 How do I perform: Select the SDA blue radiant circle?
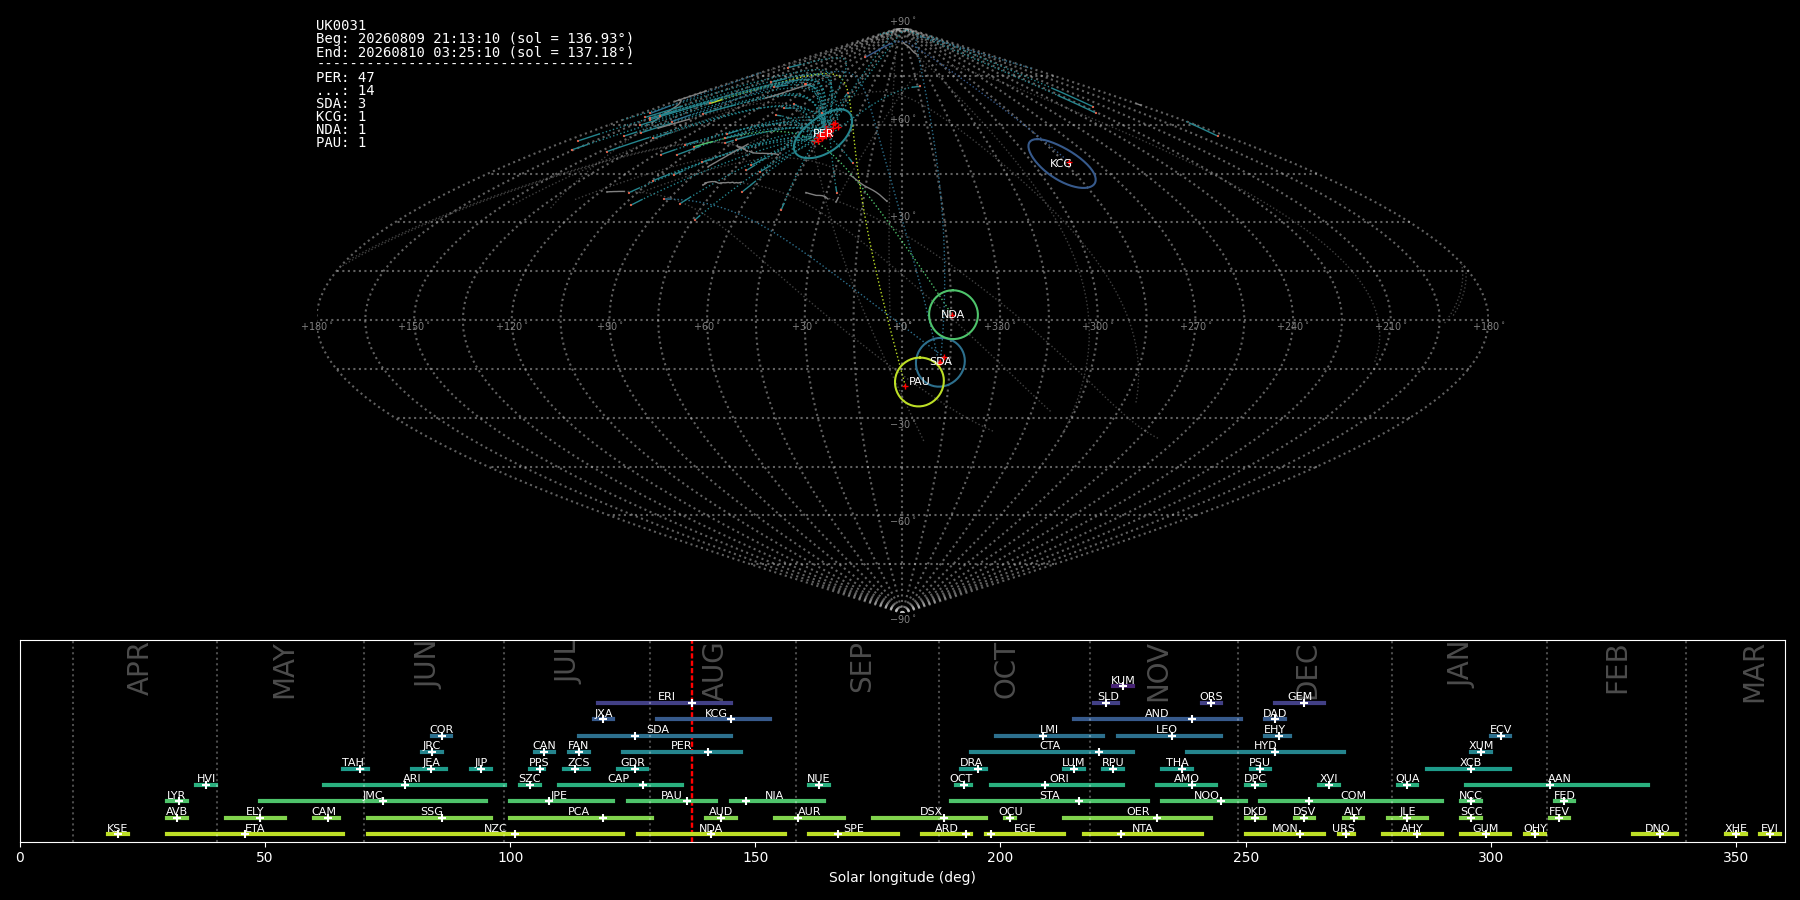tap(940, 362)
